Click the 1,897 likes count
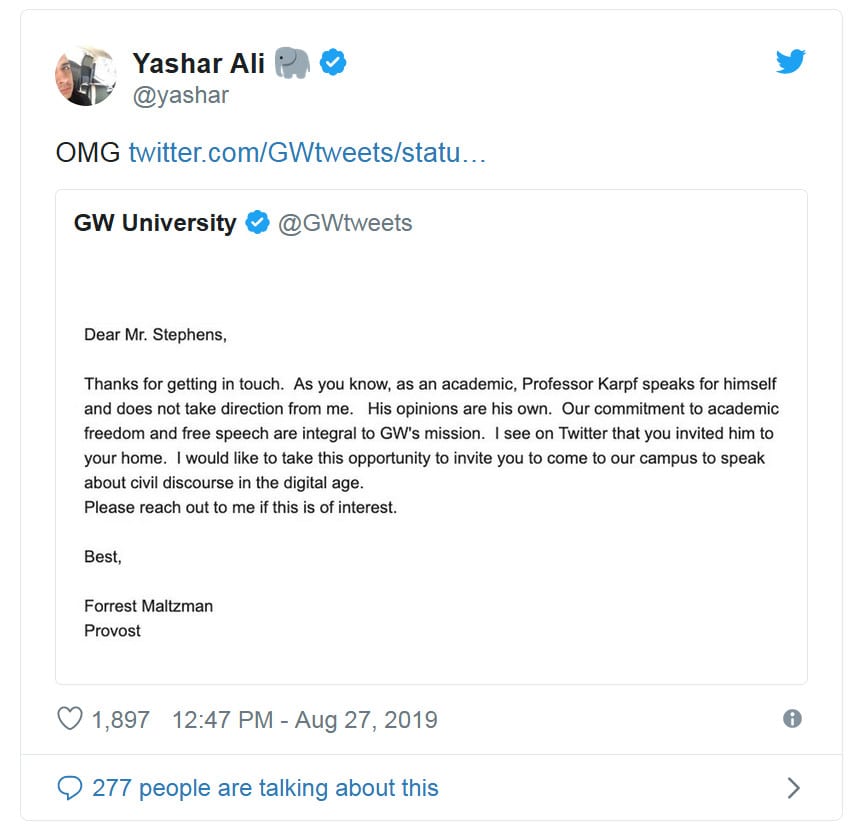Screen dimensions: 863x834 (120, 719)
